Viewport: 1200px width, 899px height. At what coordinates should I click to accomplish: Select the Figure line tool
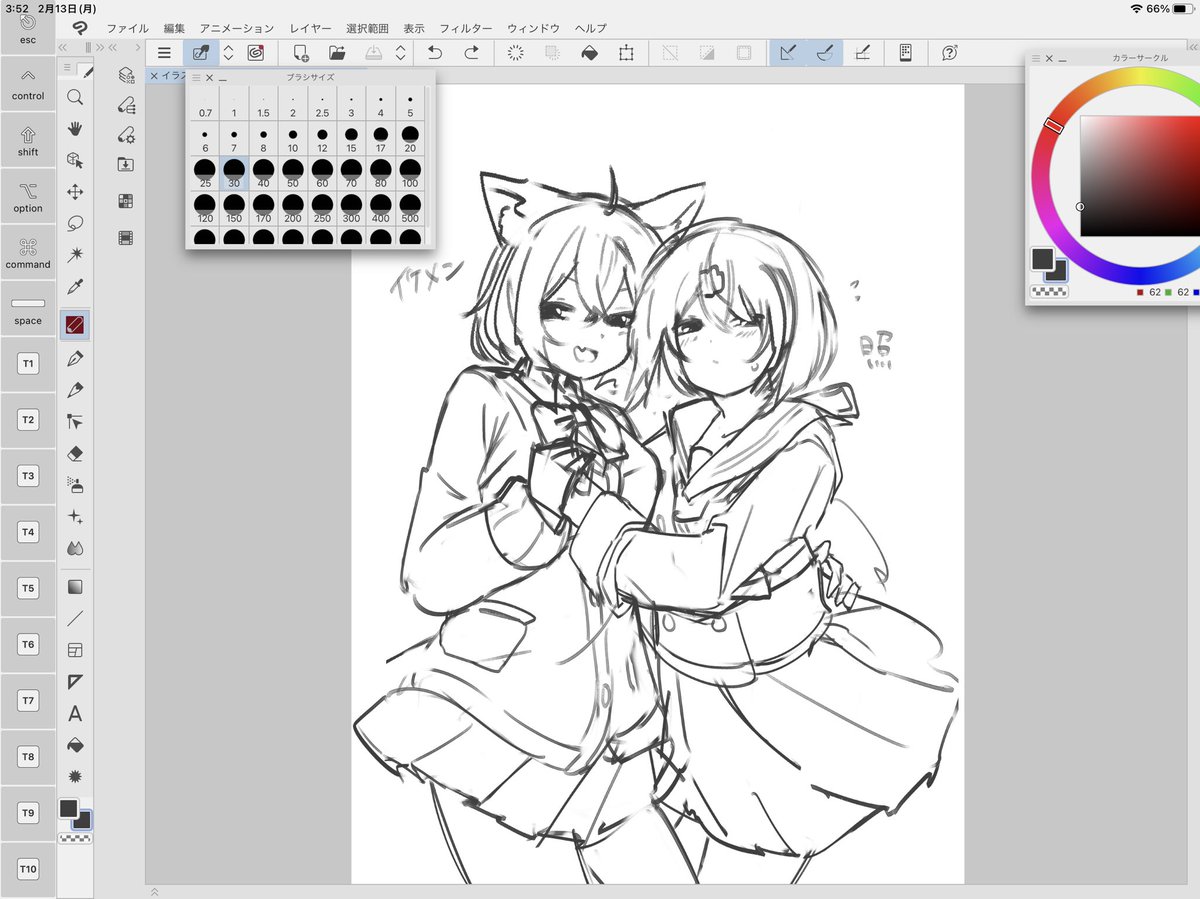pyautogui.click(x=75, y=619)
